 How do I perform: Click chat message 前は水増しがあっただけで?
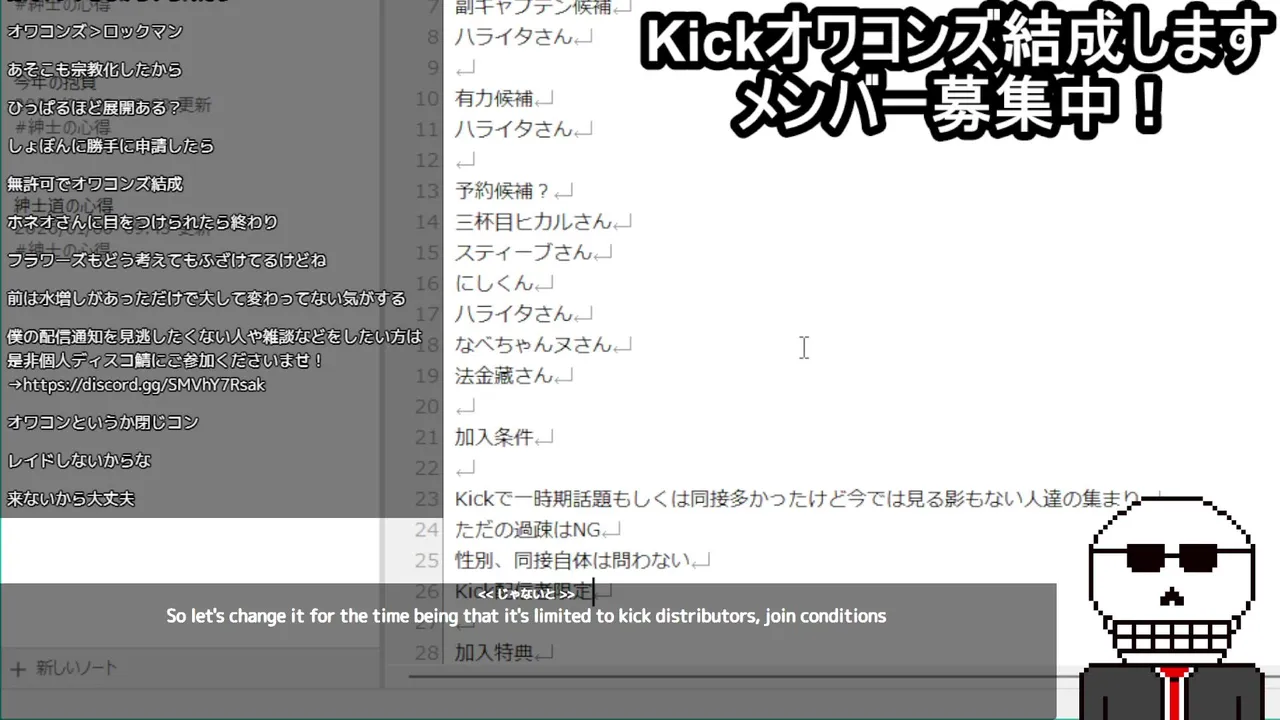click(207, 298)
